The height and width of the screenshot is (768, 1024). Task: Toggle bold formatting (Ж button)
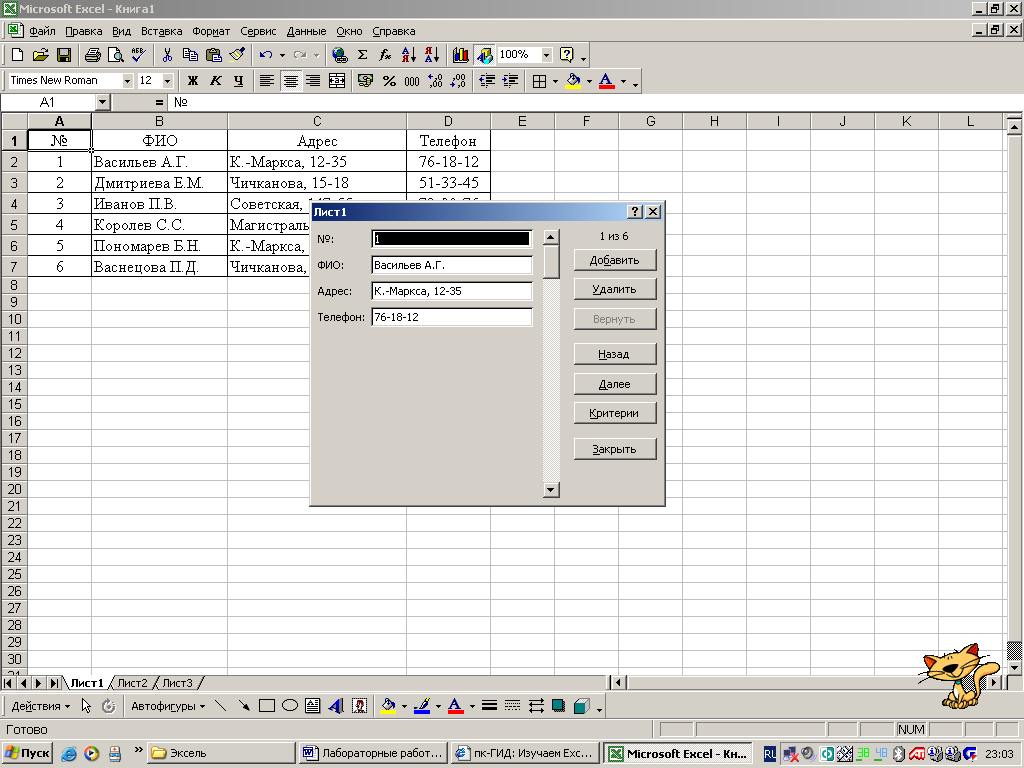193,81
